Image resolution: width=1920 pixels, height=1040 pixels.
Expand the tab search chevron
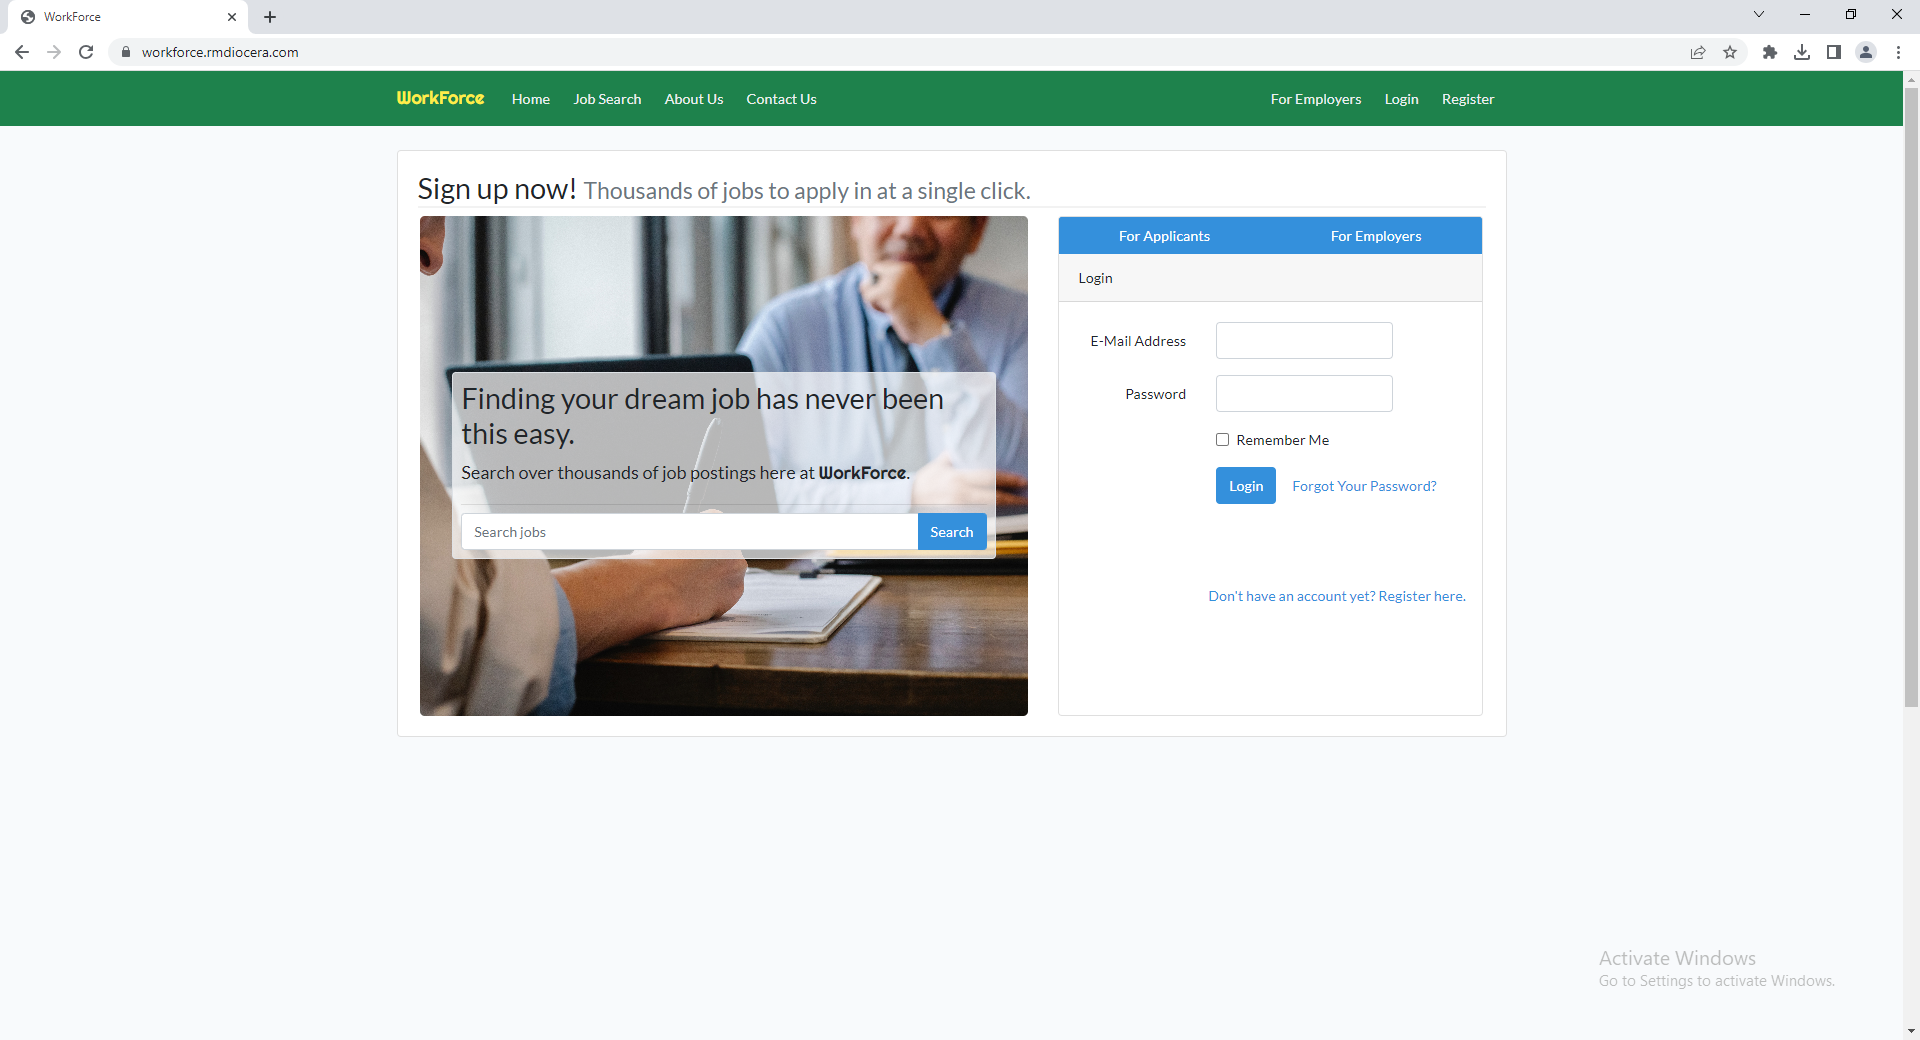1758,14
